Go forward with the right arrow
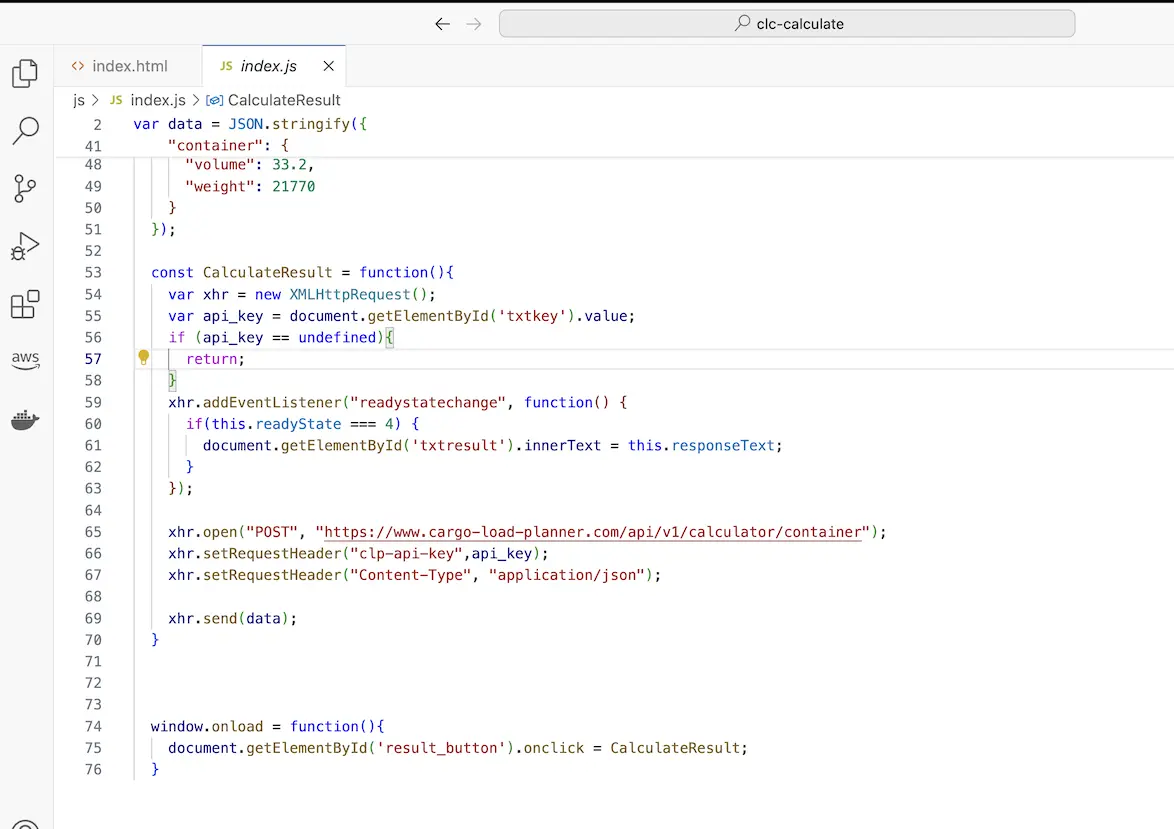 click(x=474, y=24)
